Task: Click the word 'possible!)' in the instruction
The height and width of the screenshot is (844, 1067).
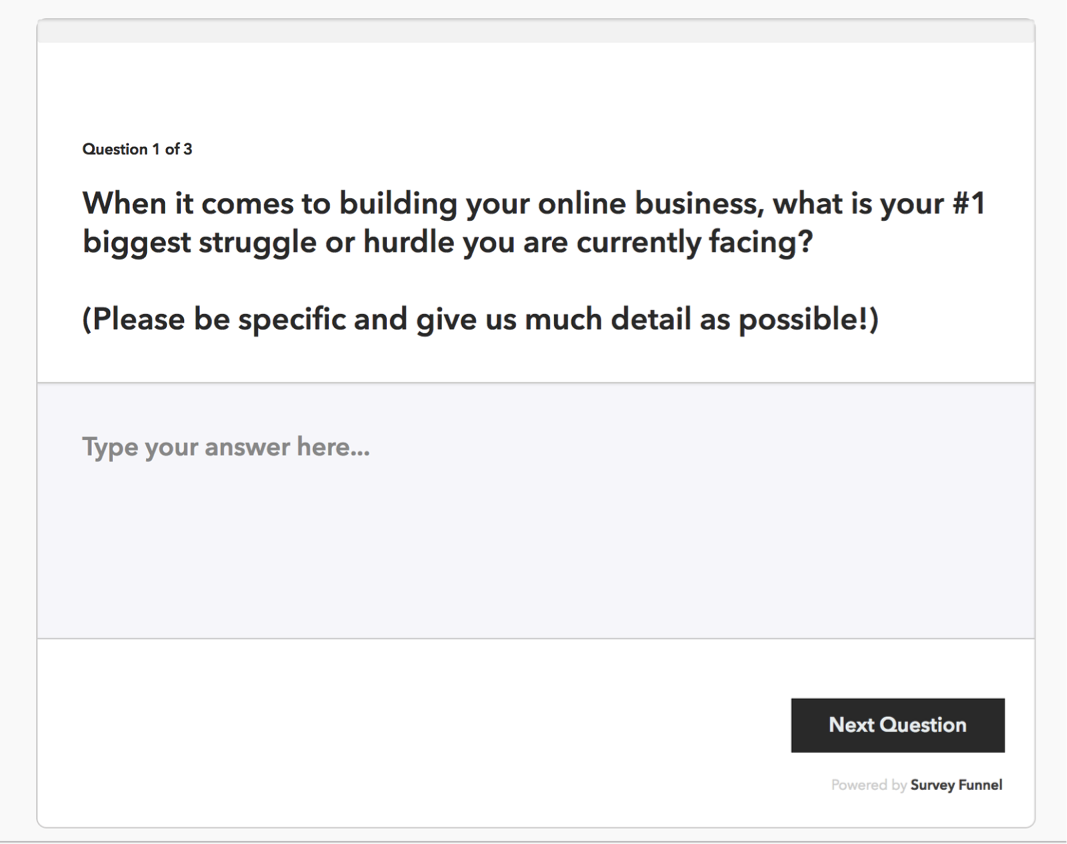Action: pyautogui.click(x=808, y=319)
